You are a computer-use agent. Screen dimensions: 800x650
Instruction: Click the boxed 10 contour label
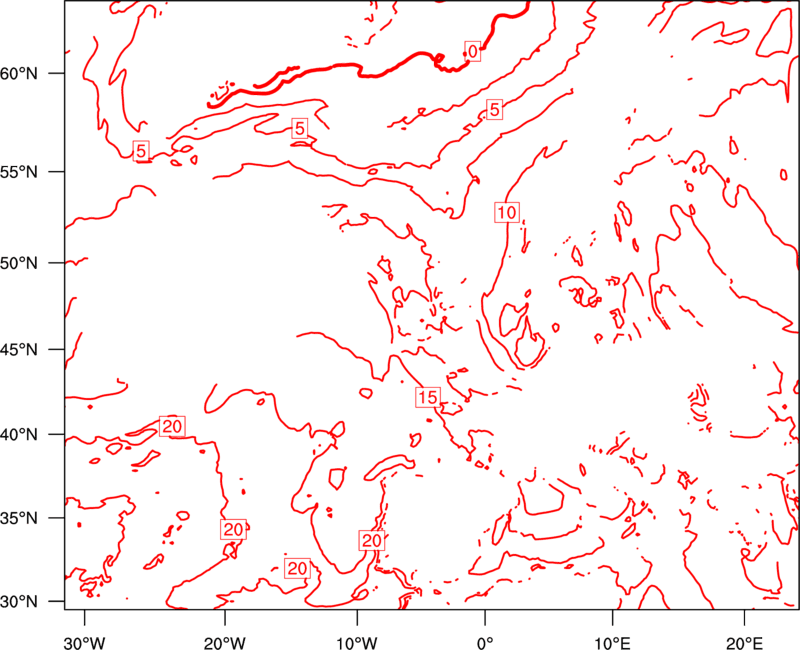click(507, 212)
